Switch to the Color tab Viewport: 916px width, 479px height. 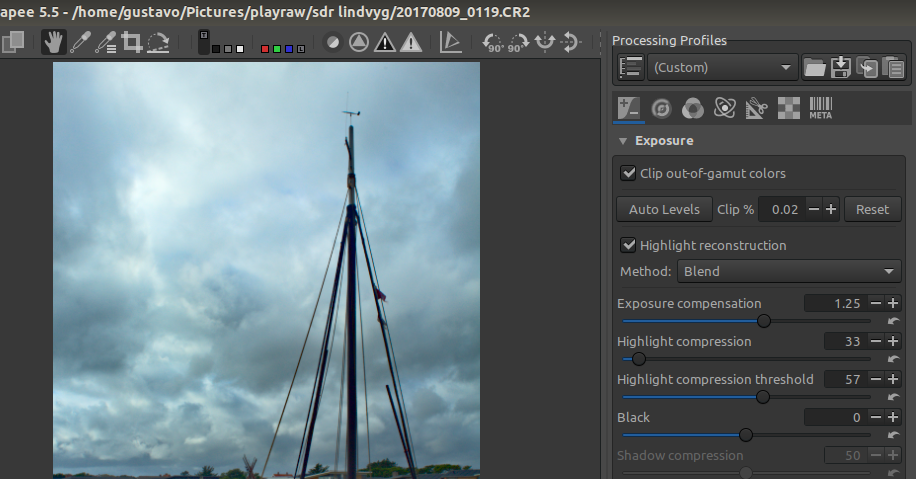693,108
